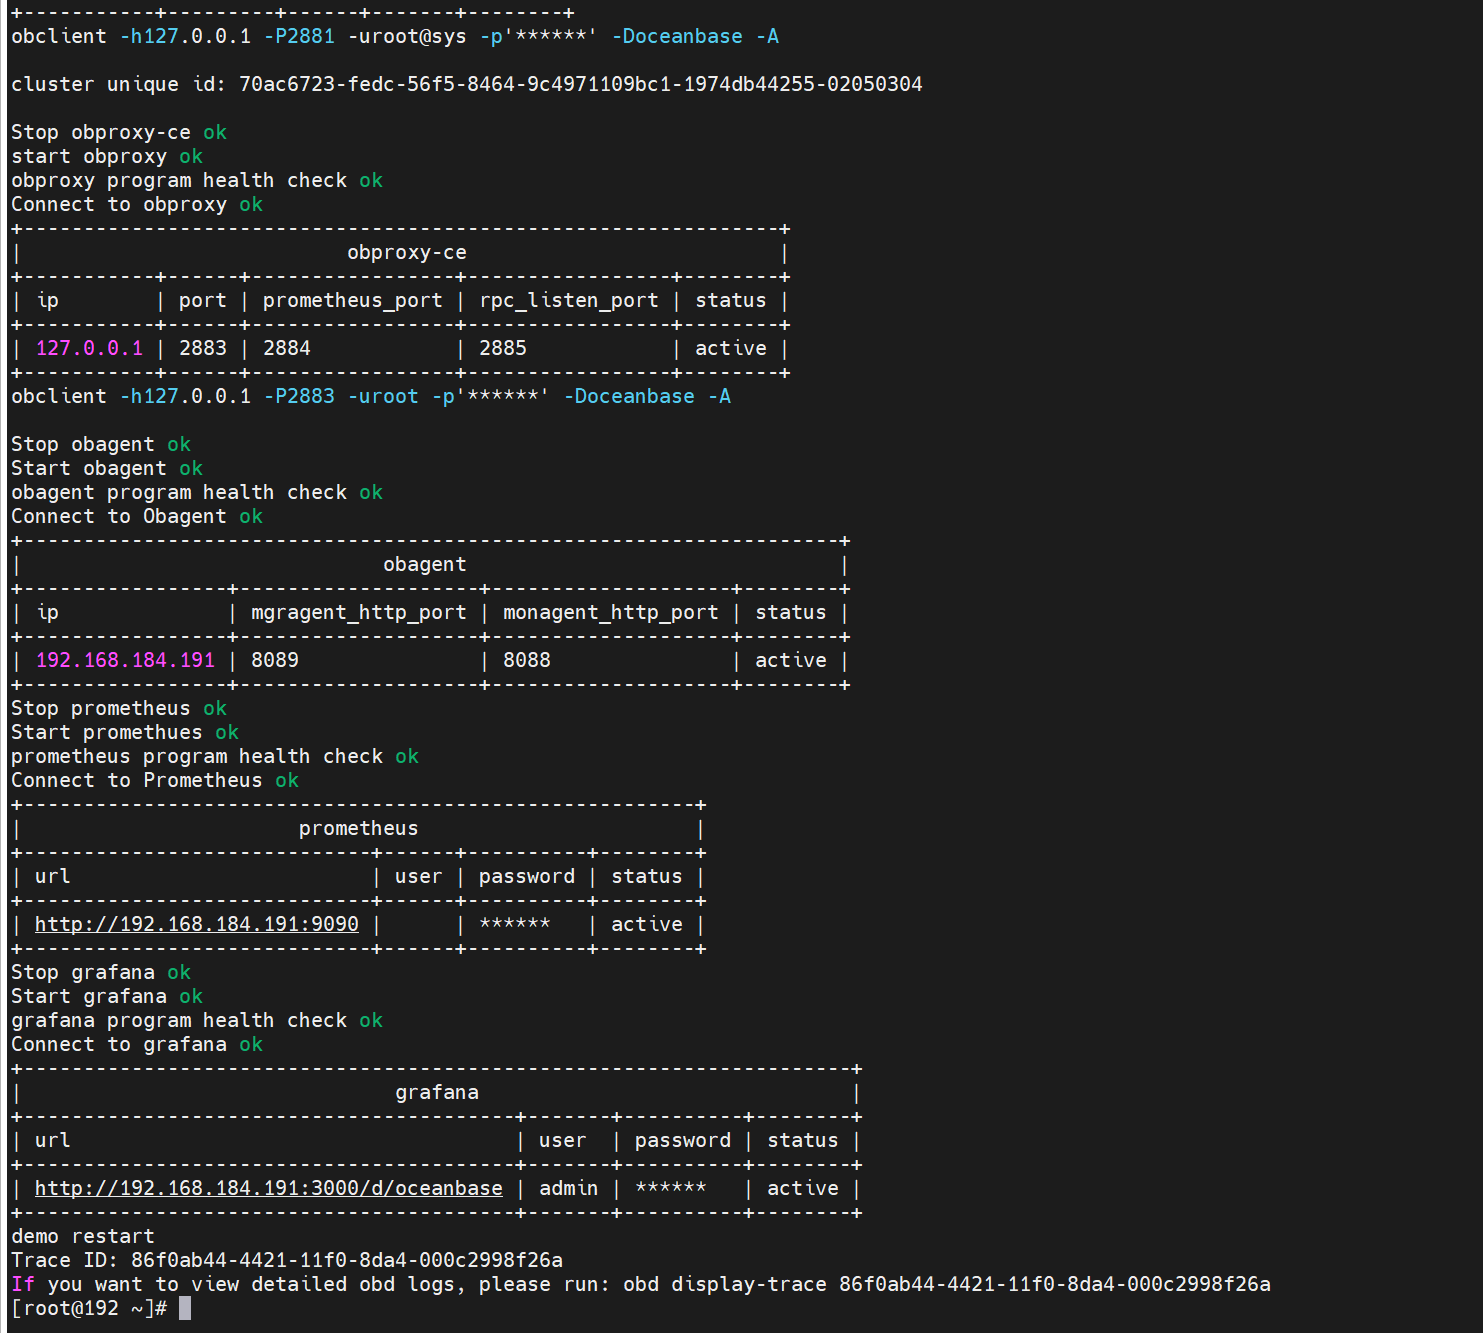Click the 'Start grafana ok' line
Viewport: 1483px width, 1333px height.
click(107, 996)
